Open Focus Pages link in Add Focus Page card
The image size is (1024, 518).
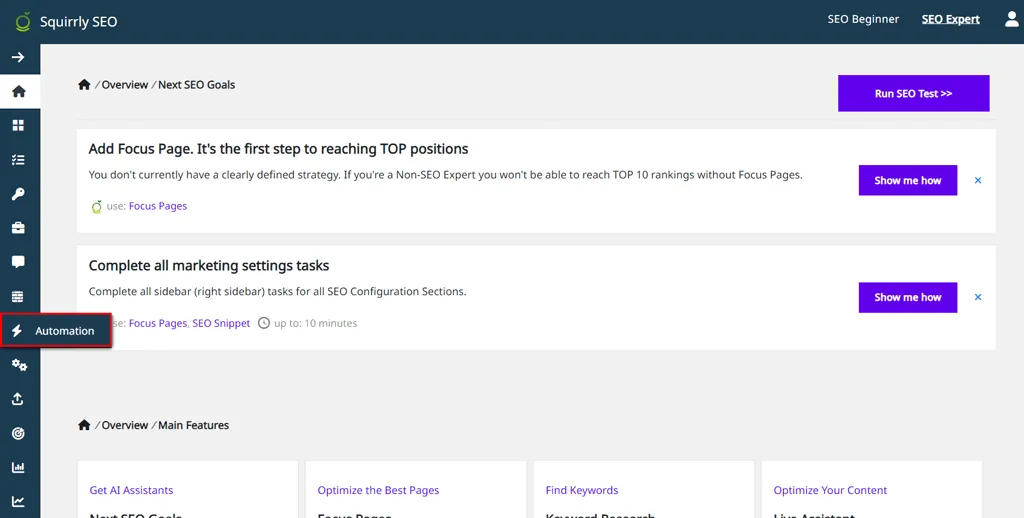click(158, 206)
